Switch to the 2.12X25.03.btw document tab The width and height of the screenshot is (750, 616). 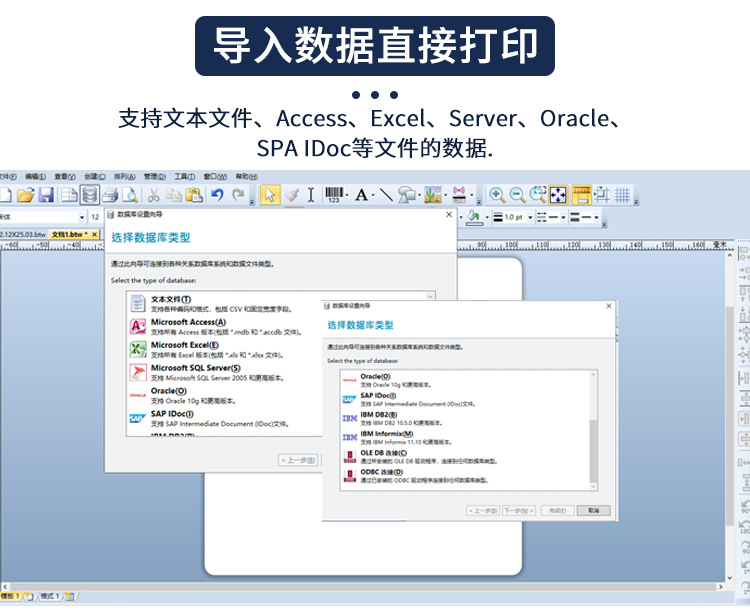click(x=22, y=234)
